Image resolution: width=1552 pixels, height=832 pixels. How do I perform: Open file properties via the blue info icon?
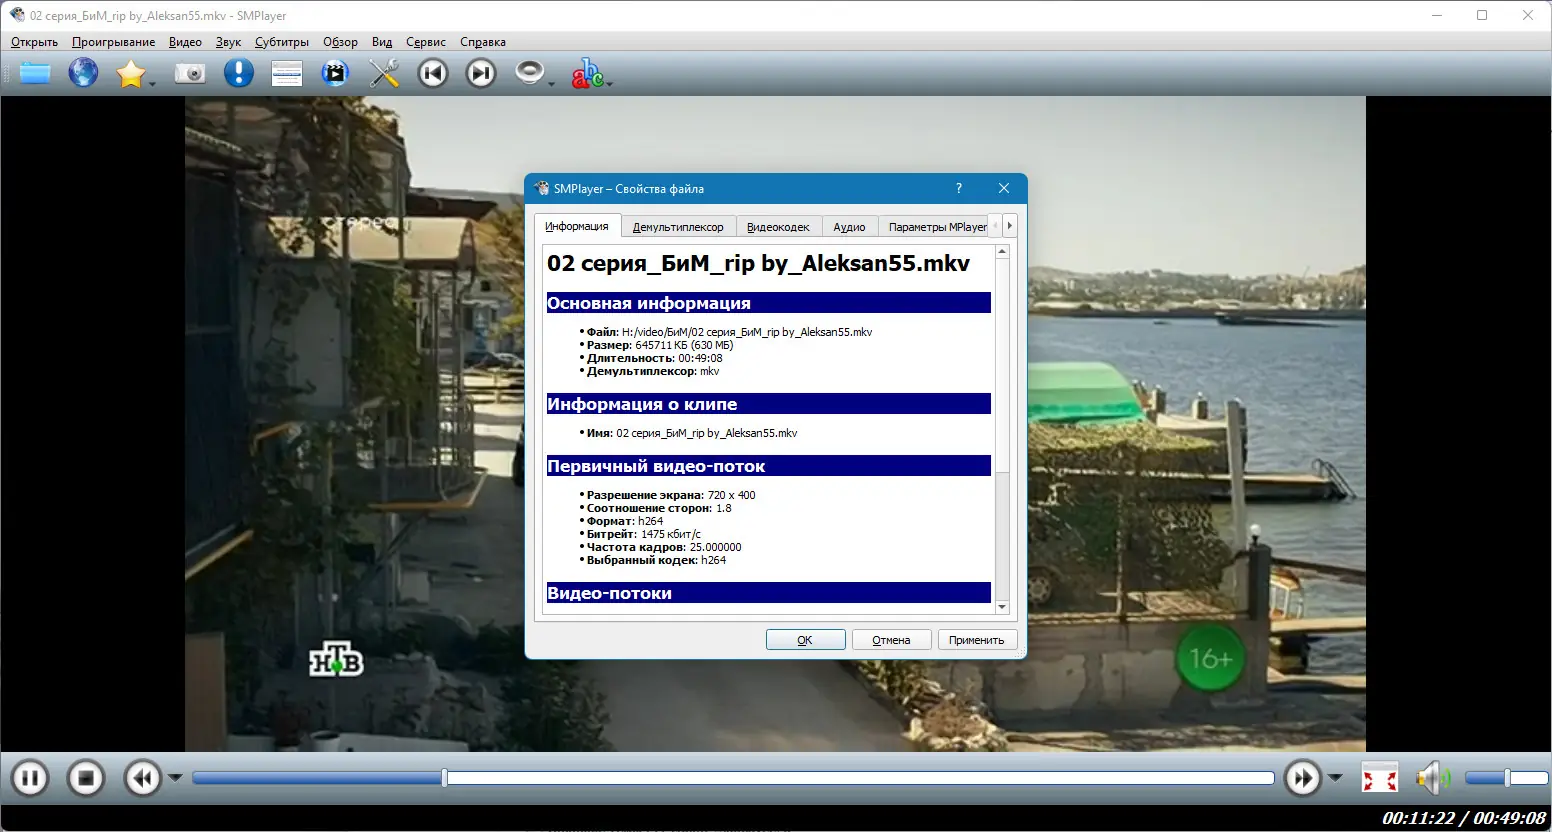(238, 72)
